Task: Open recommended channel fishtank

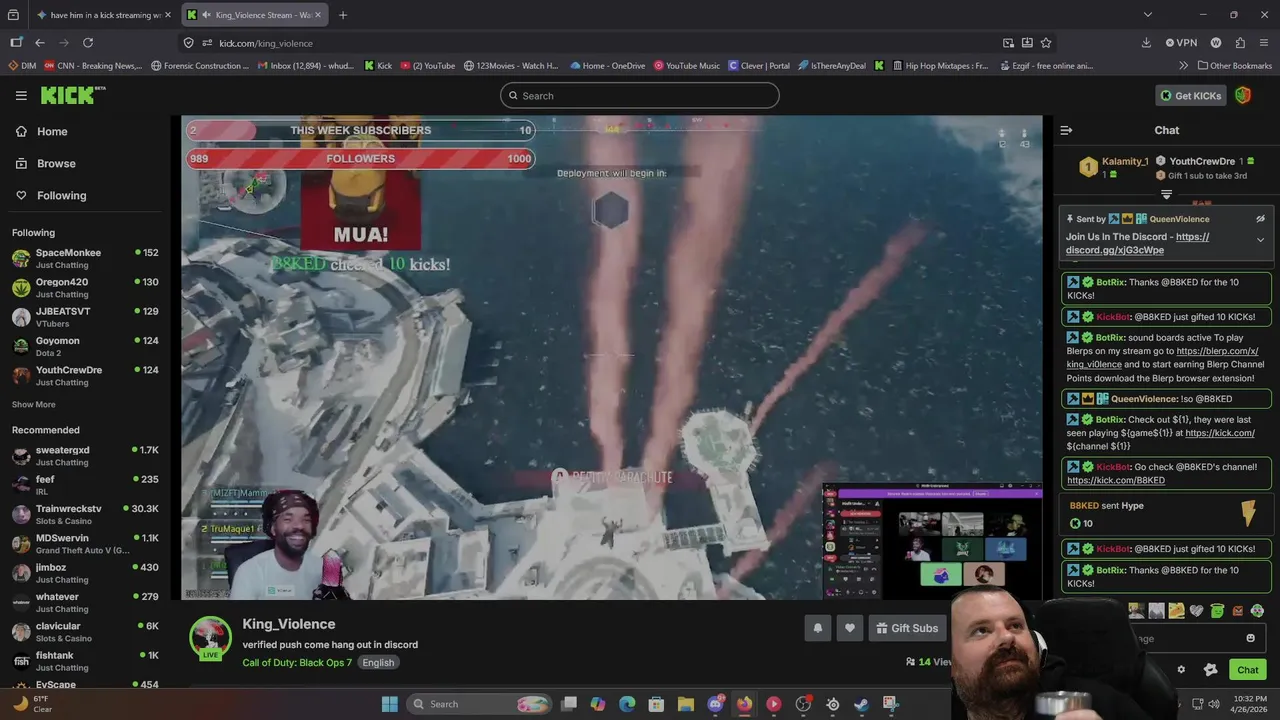Action: [x=85, y=661]
